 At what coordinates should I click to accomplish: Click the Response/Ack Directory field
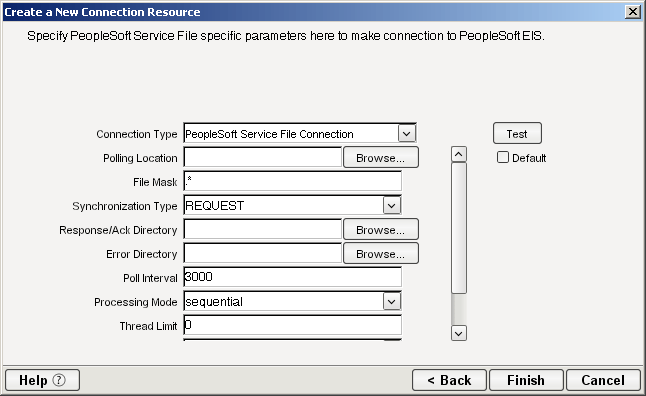[262, 230]
